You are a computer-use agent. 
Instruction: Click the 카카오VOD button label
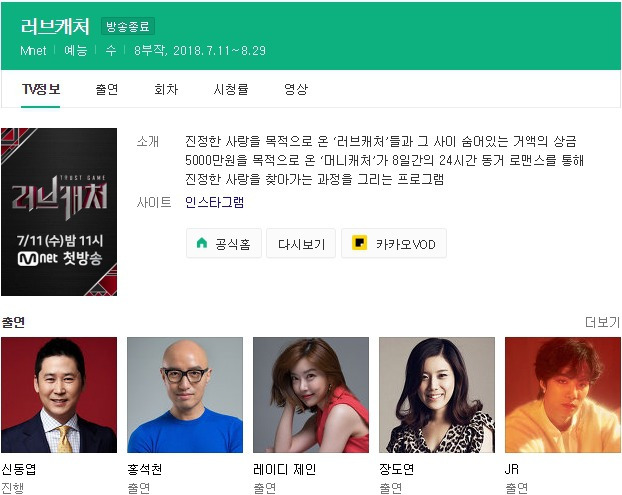(405, 244)
